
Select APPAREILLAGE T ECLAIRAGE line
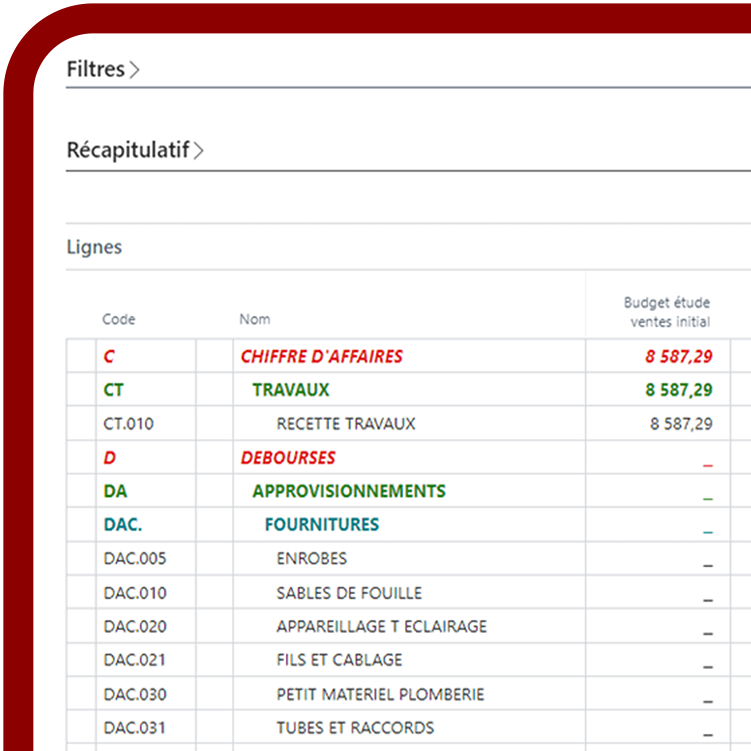coord(381,627)
